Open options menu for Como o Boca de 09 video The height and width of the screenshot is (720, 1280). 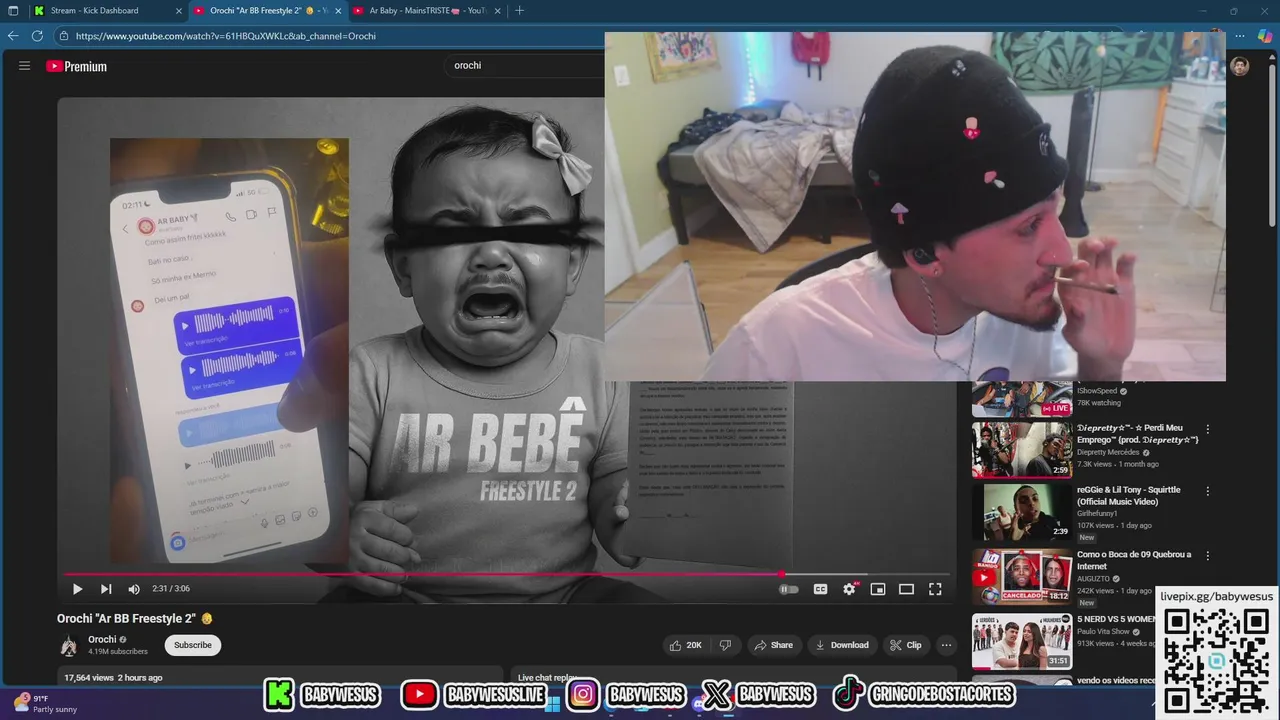pyautogui.click(x=1207, y=555)
